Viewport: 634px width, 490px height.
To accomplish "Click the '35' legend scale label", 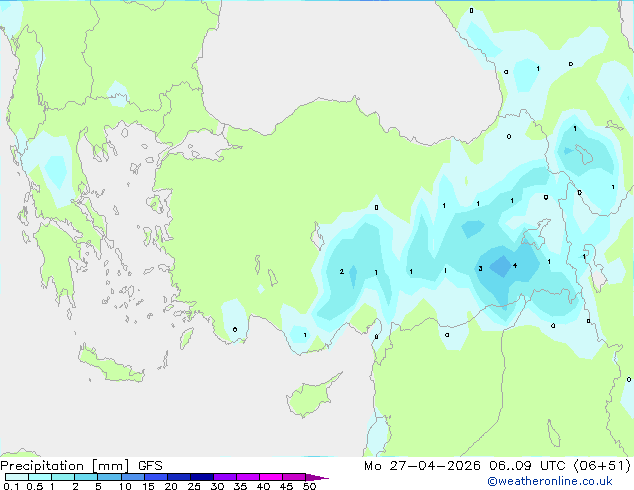I will coord(241,486).
